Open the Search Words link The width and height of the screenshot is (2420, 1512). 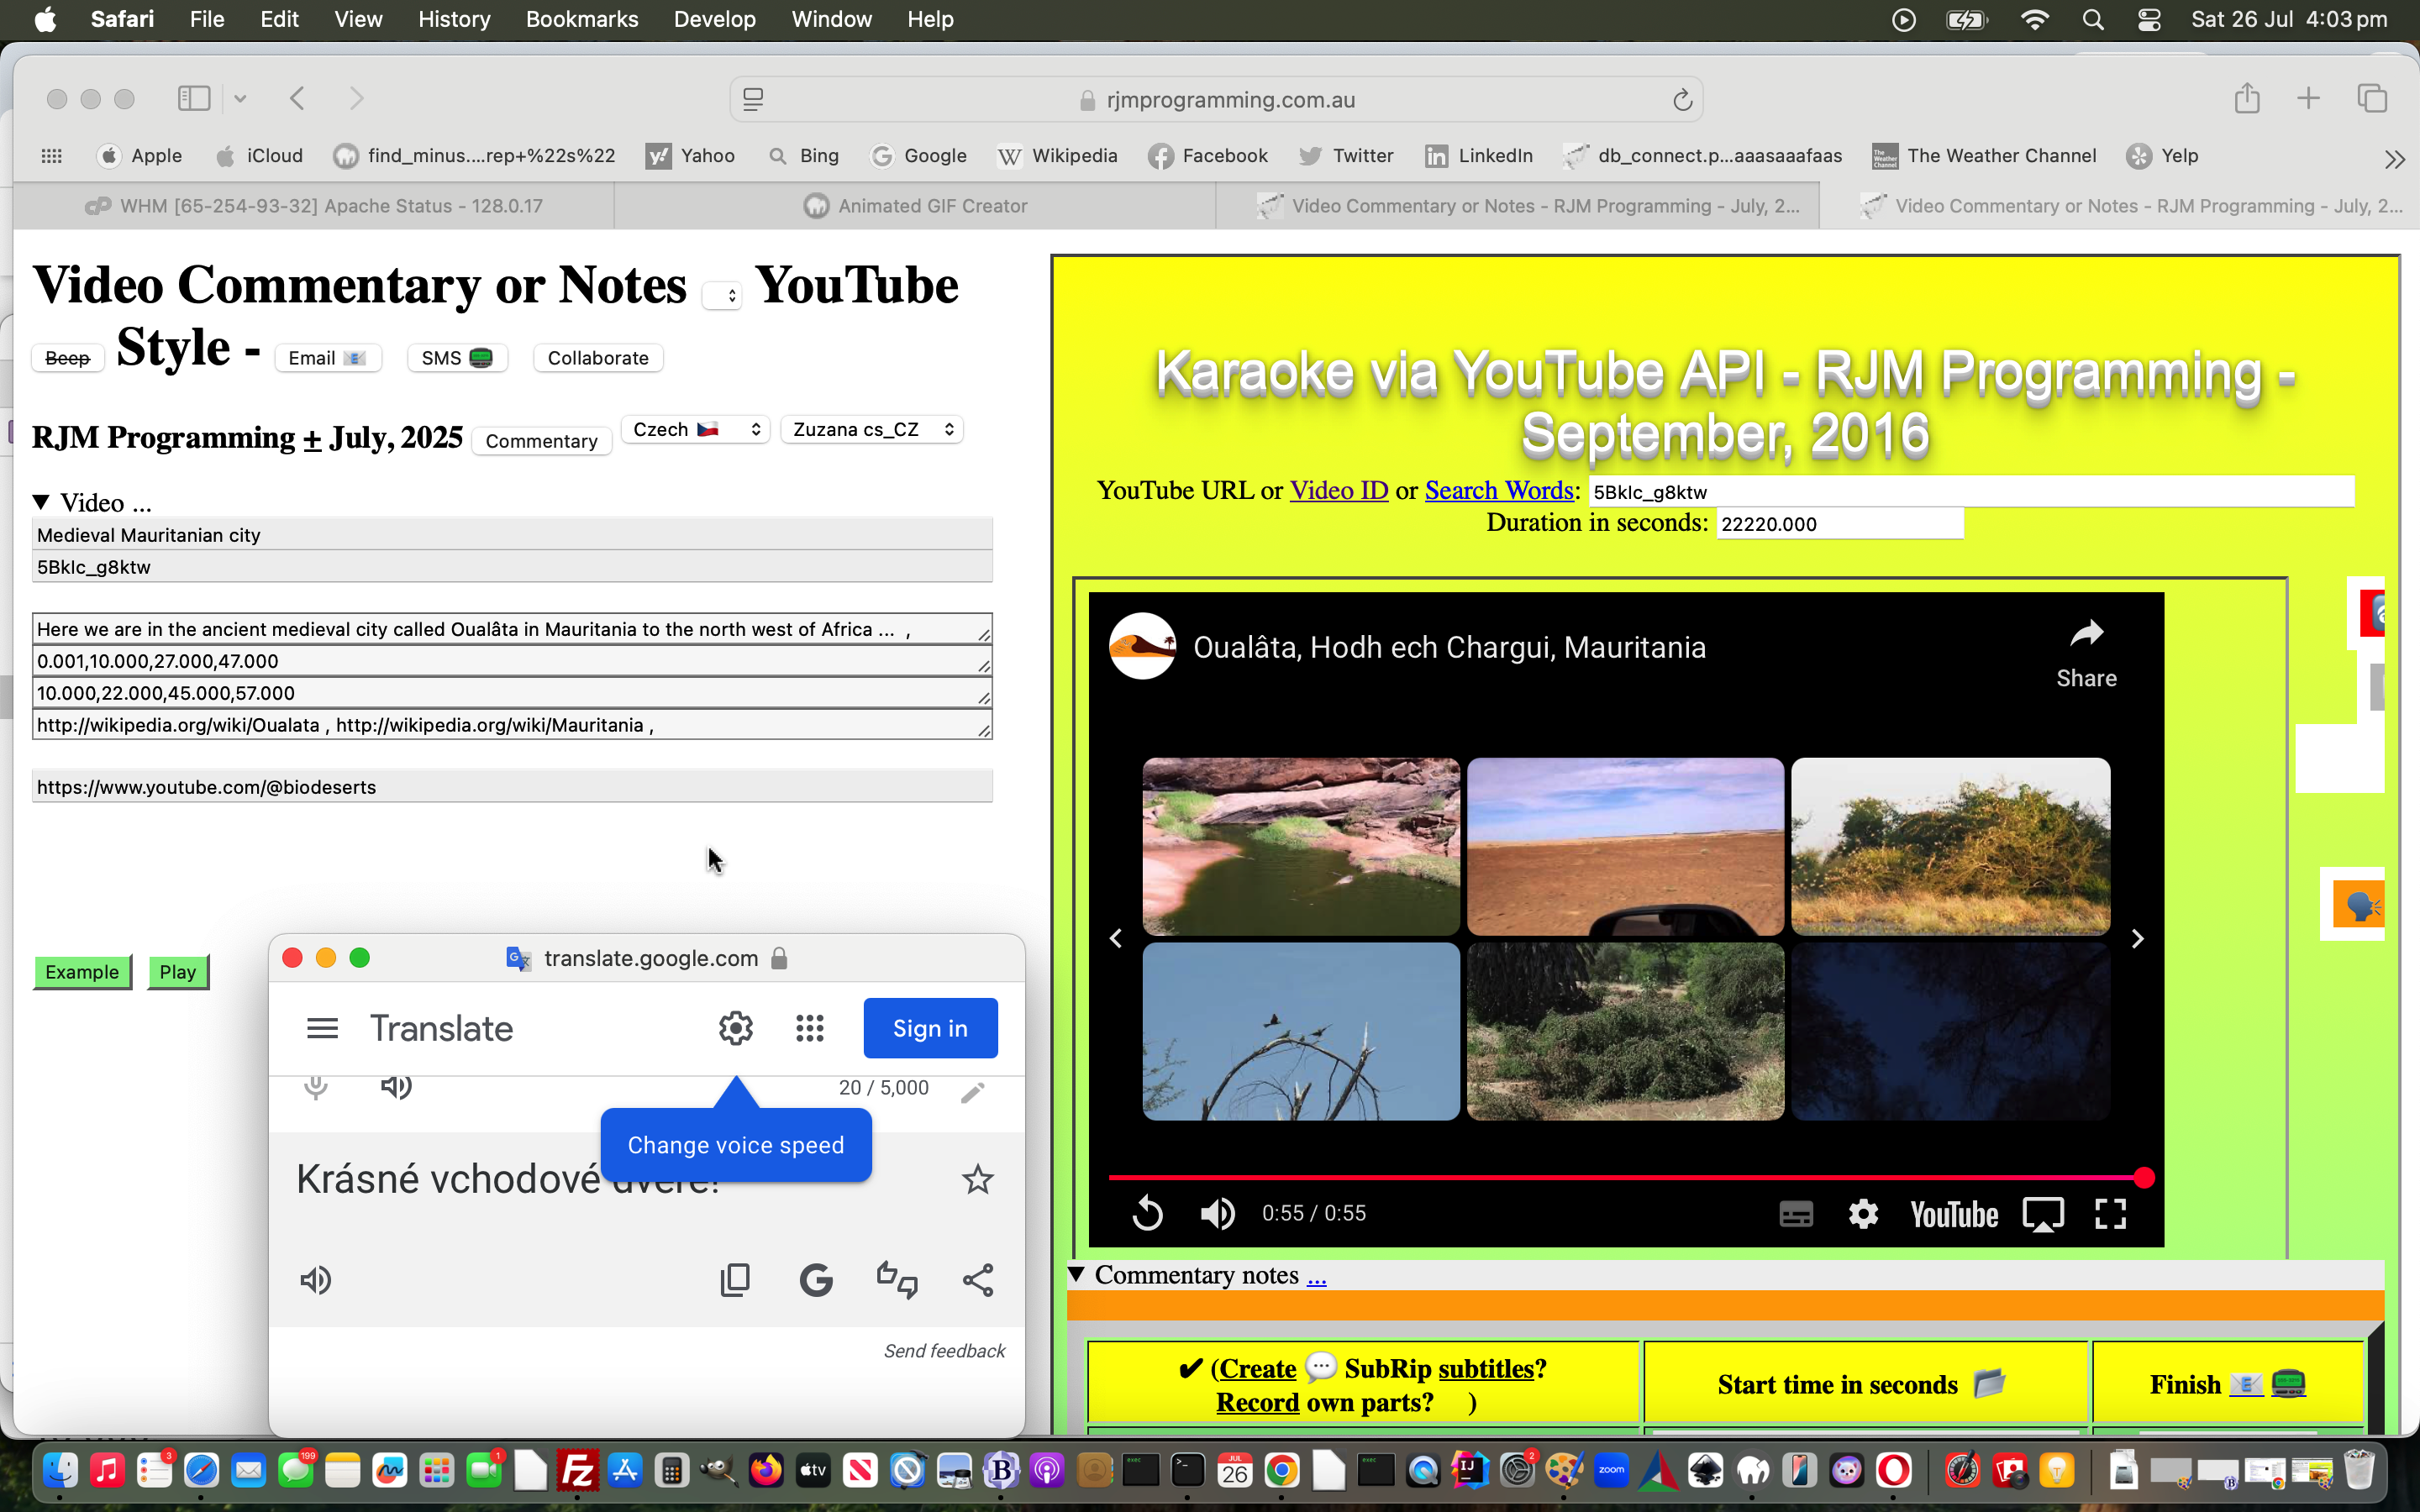1499,491
